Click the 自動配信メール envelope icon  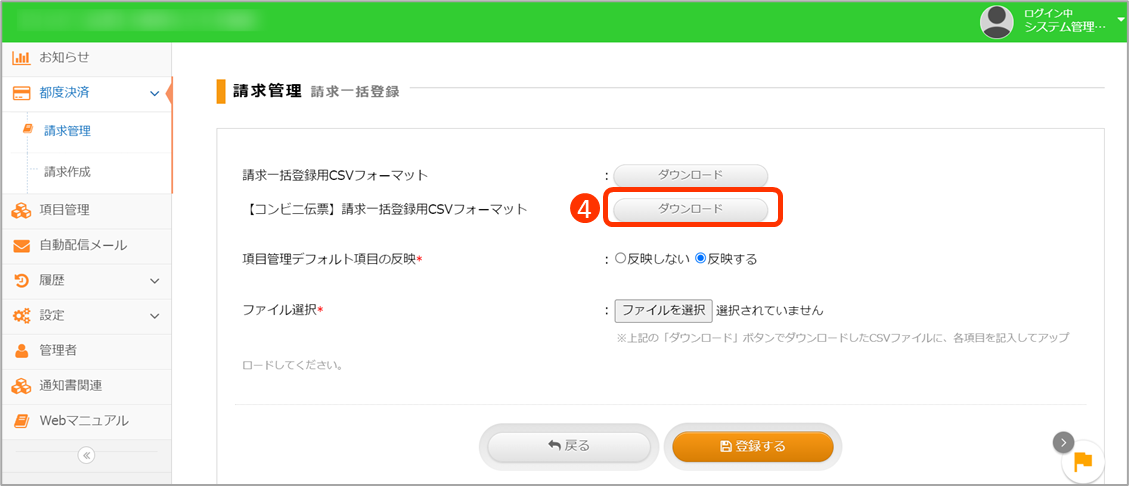21,246
